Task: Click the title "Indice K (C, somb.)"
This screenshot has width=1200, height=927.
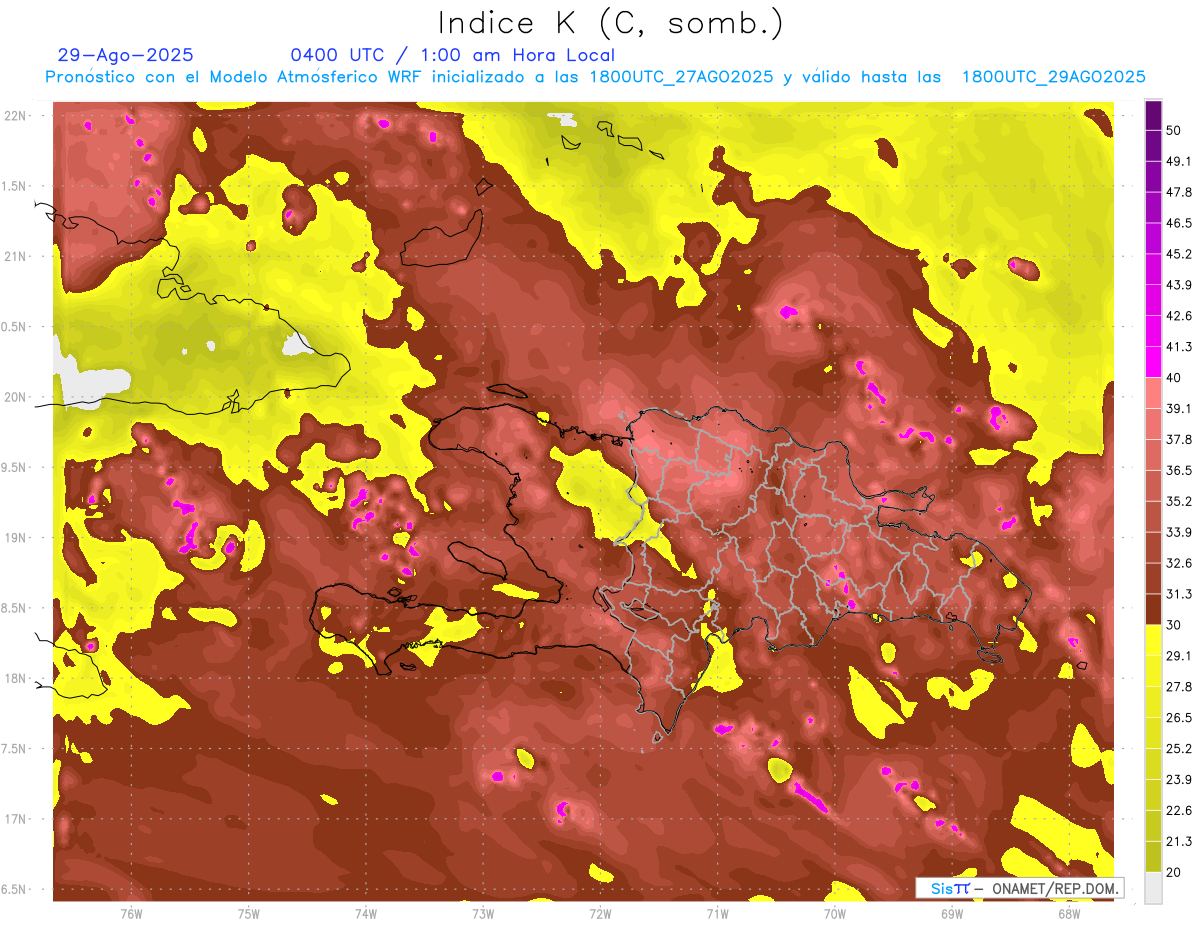Action: (610, 23)
